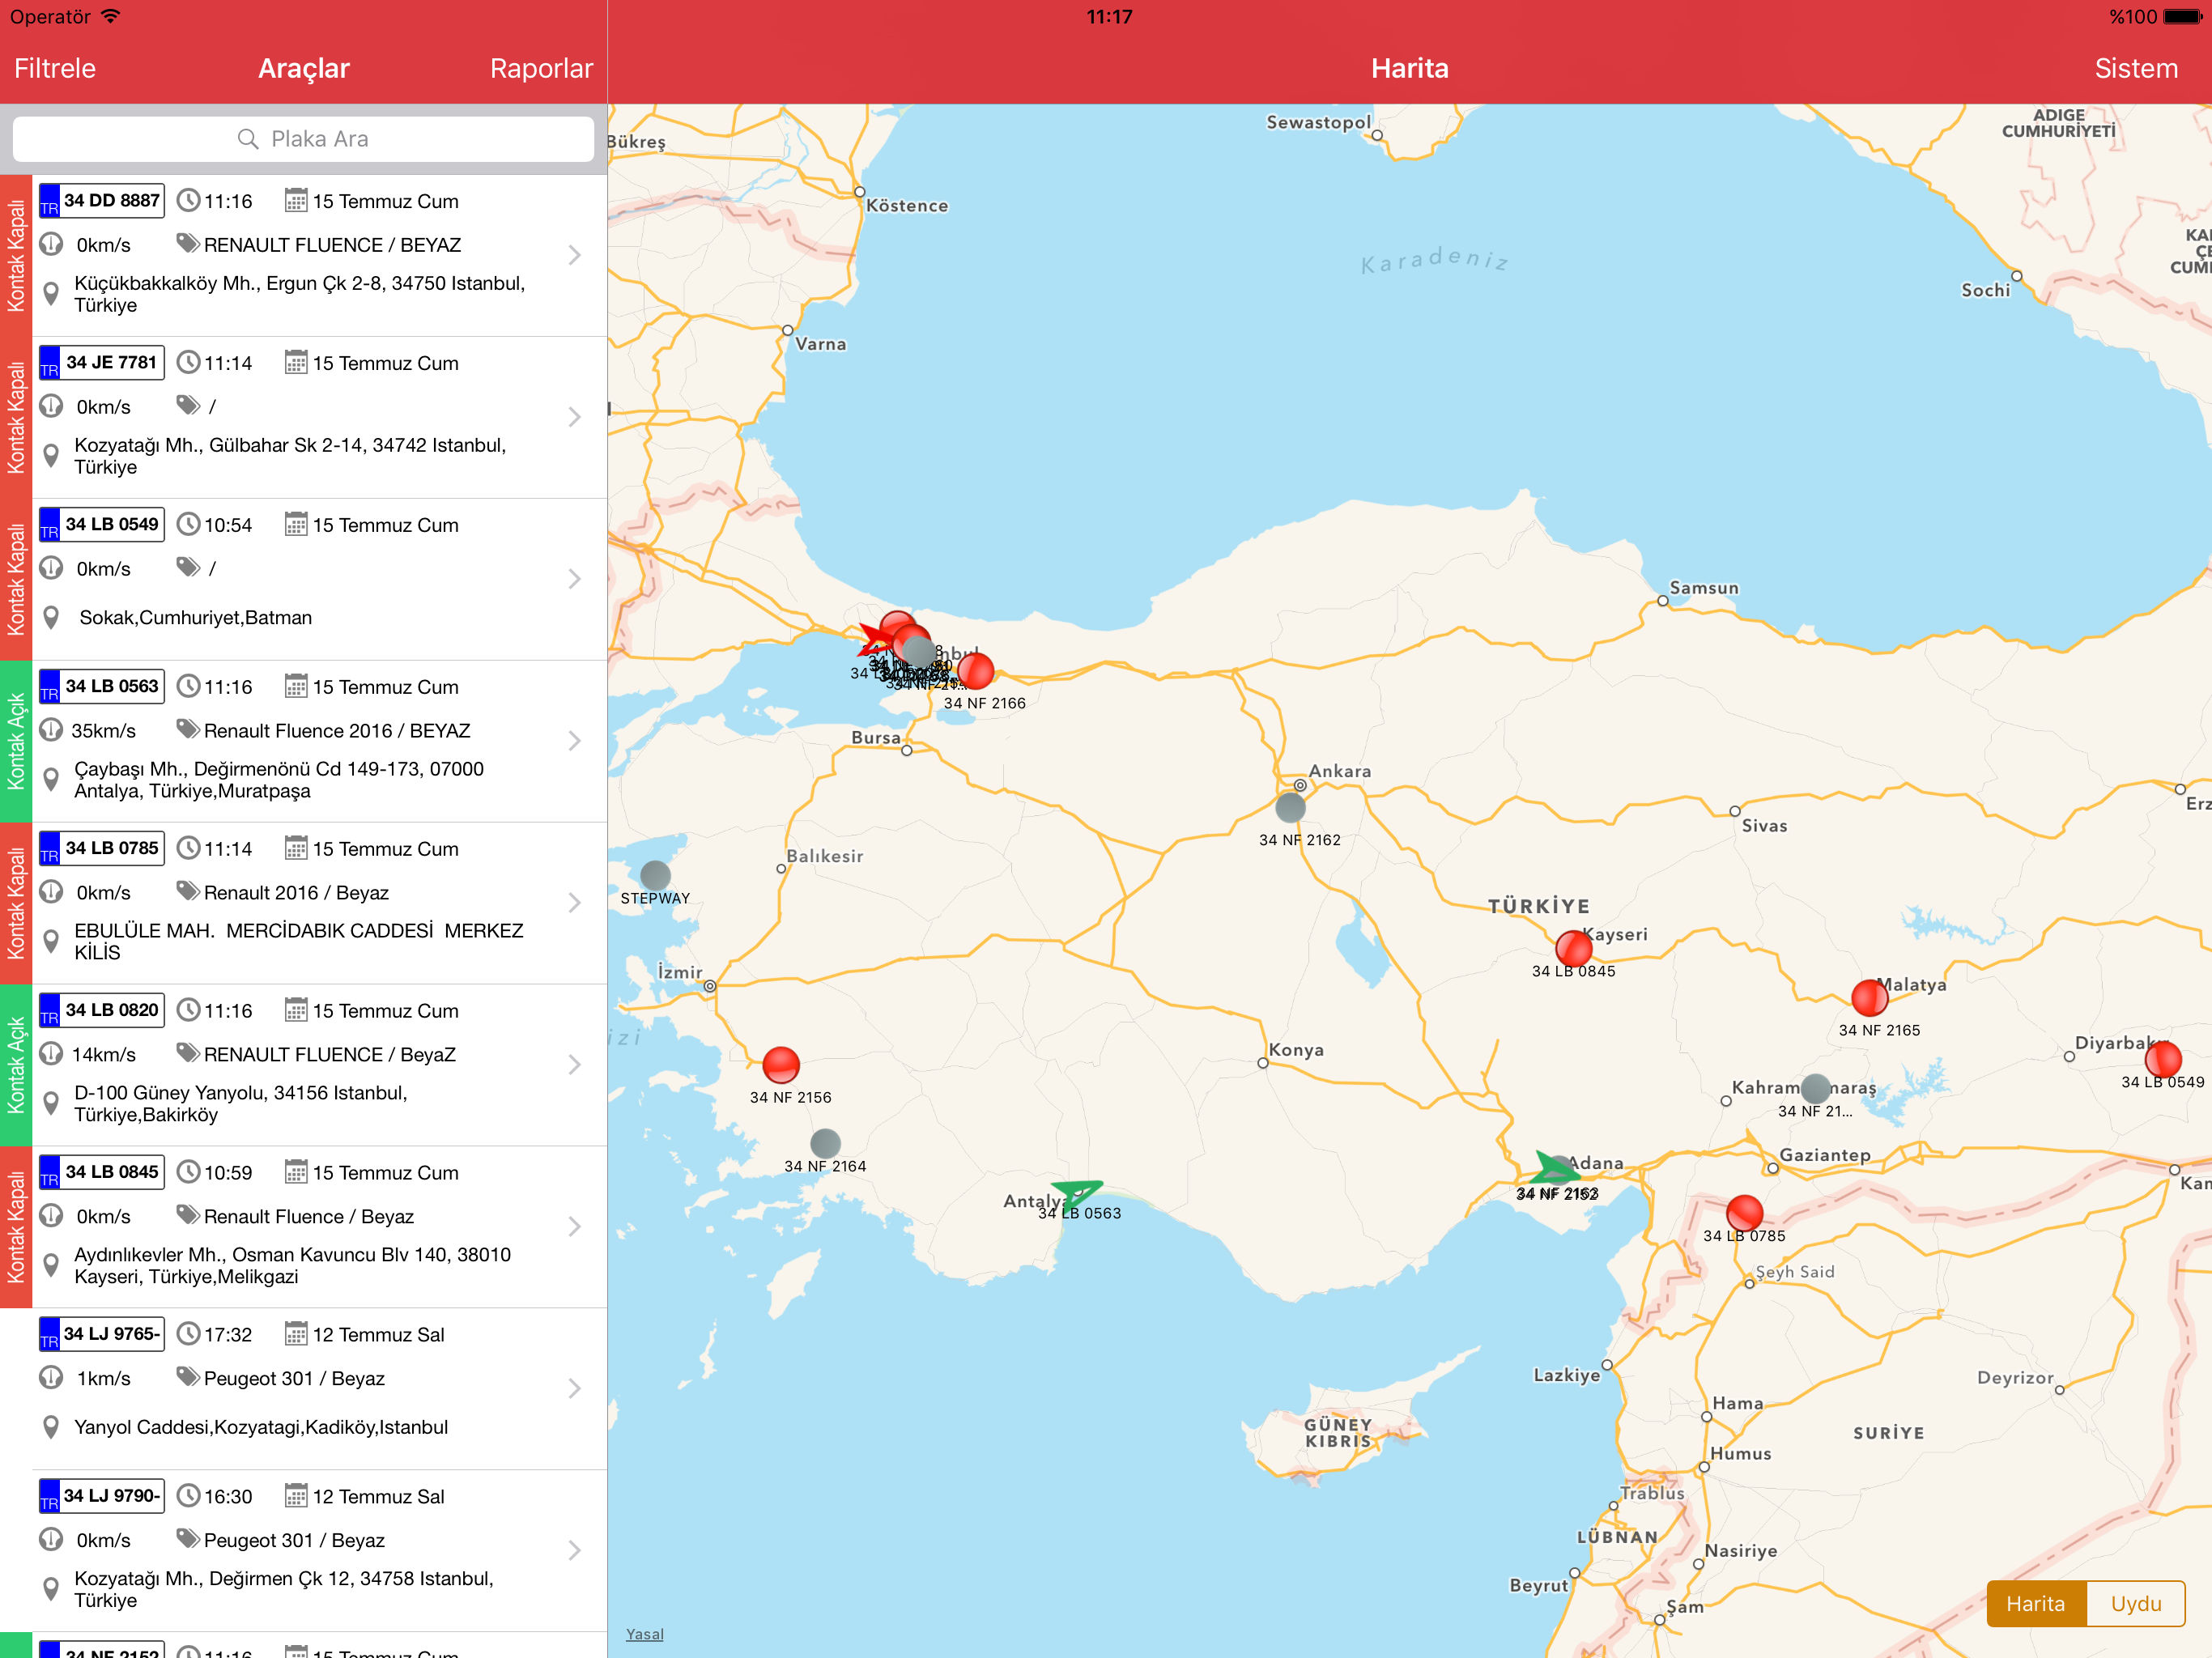Tap Kontak Kapalı strip of 34 LB 0845
The height and width of the screenshot is (1658, 2212).
(x=16, y=1227)
